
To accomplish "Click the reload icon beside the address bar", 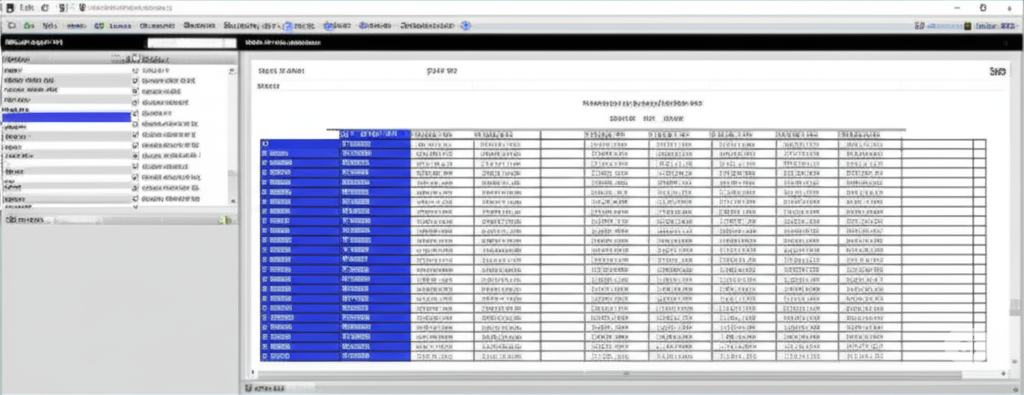I will (44, 8).
